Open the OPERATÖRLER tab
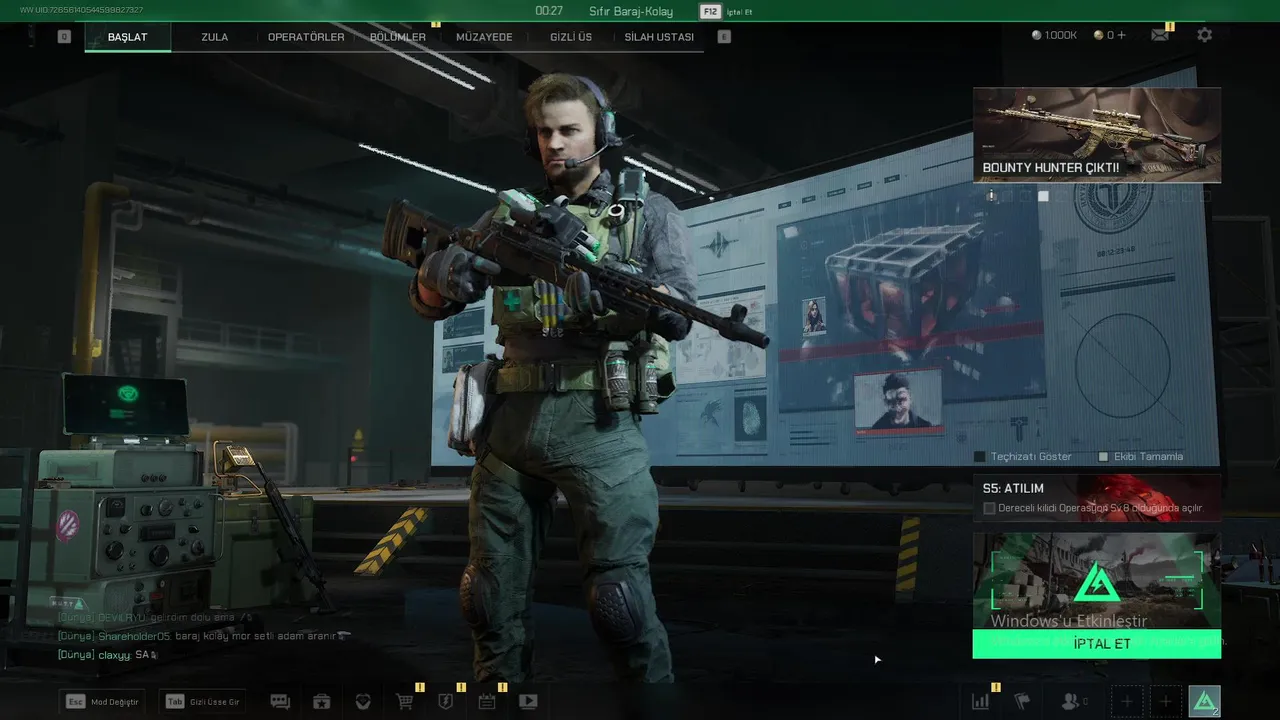1280x720 pixels. click(306, 37)
